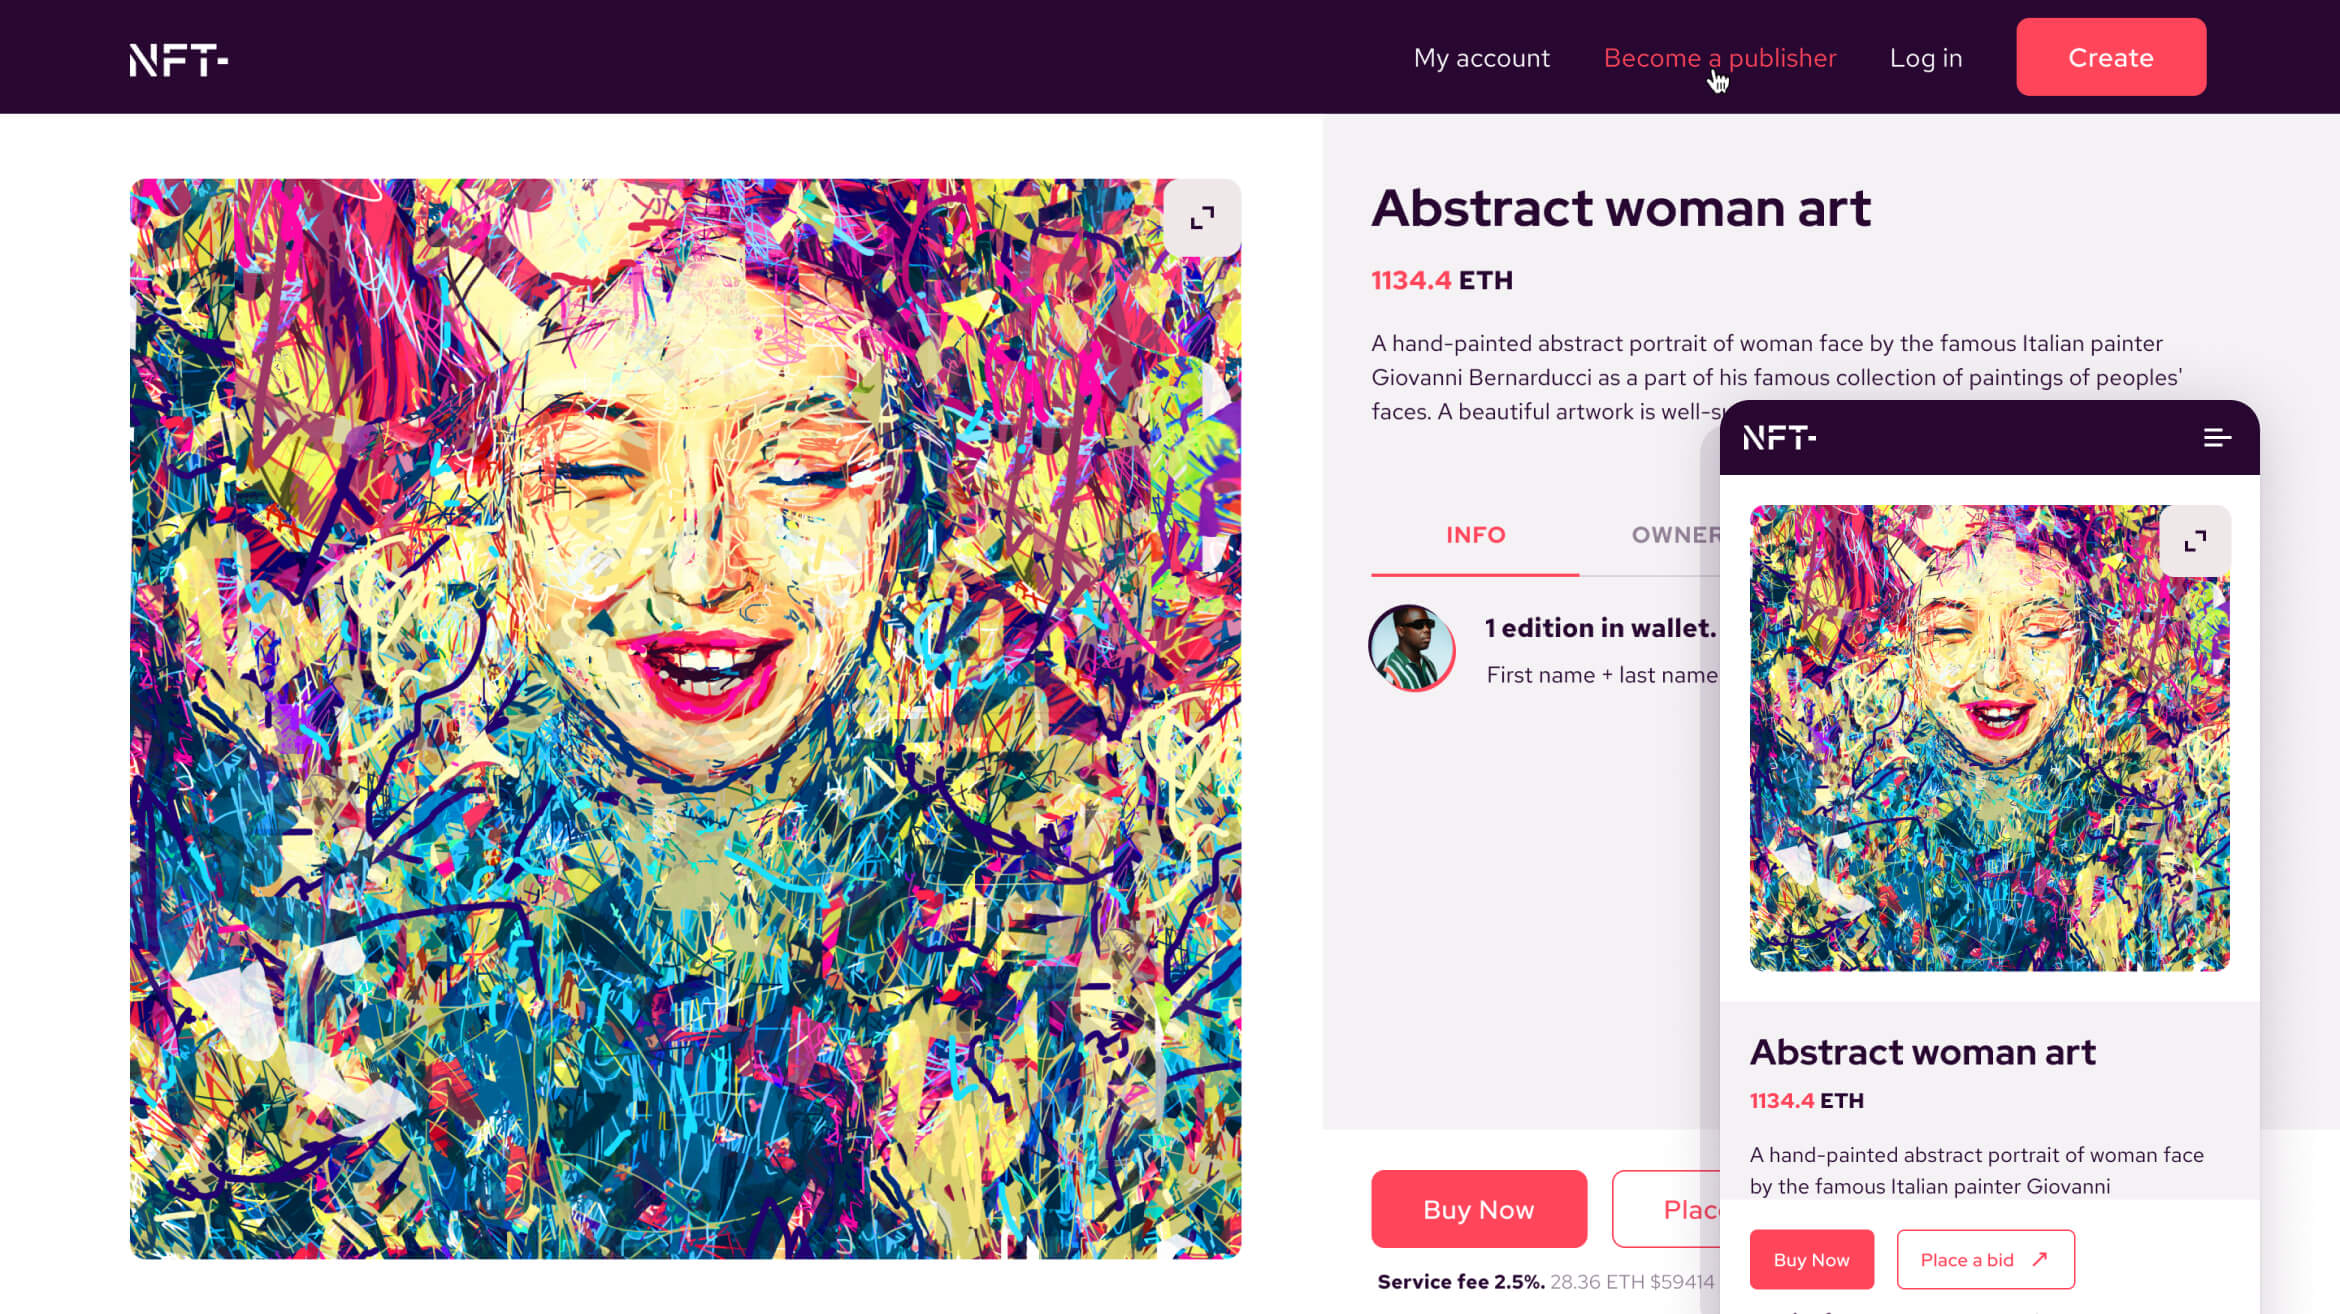
Task: Click the large abstract woman artwork image
Action: tap(685, 718)
